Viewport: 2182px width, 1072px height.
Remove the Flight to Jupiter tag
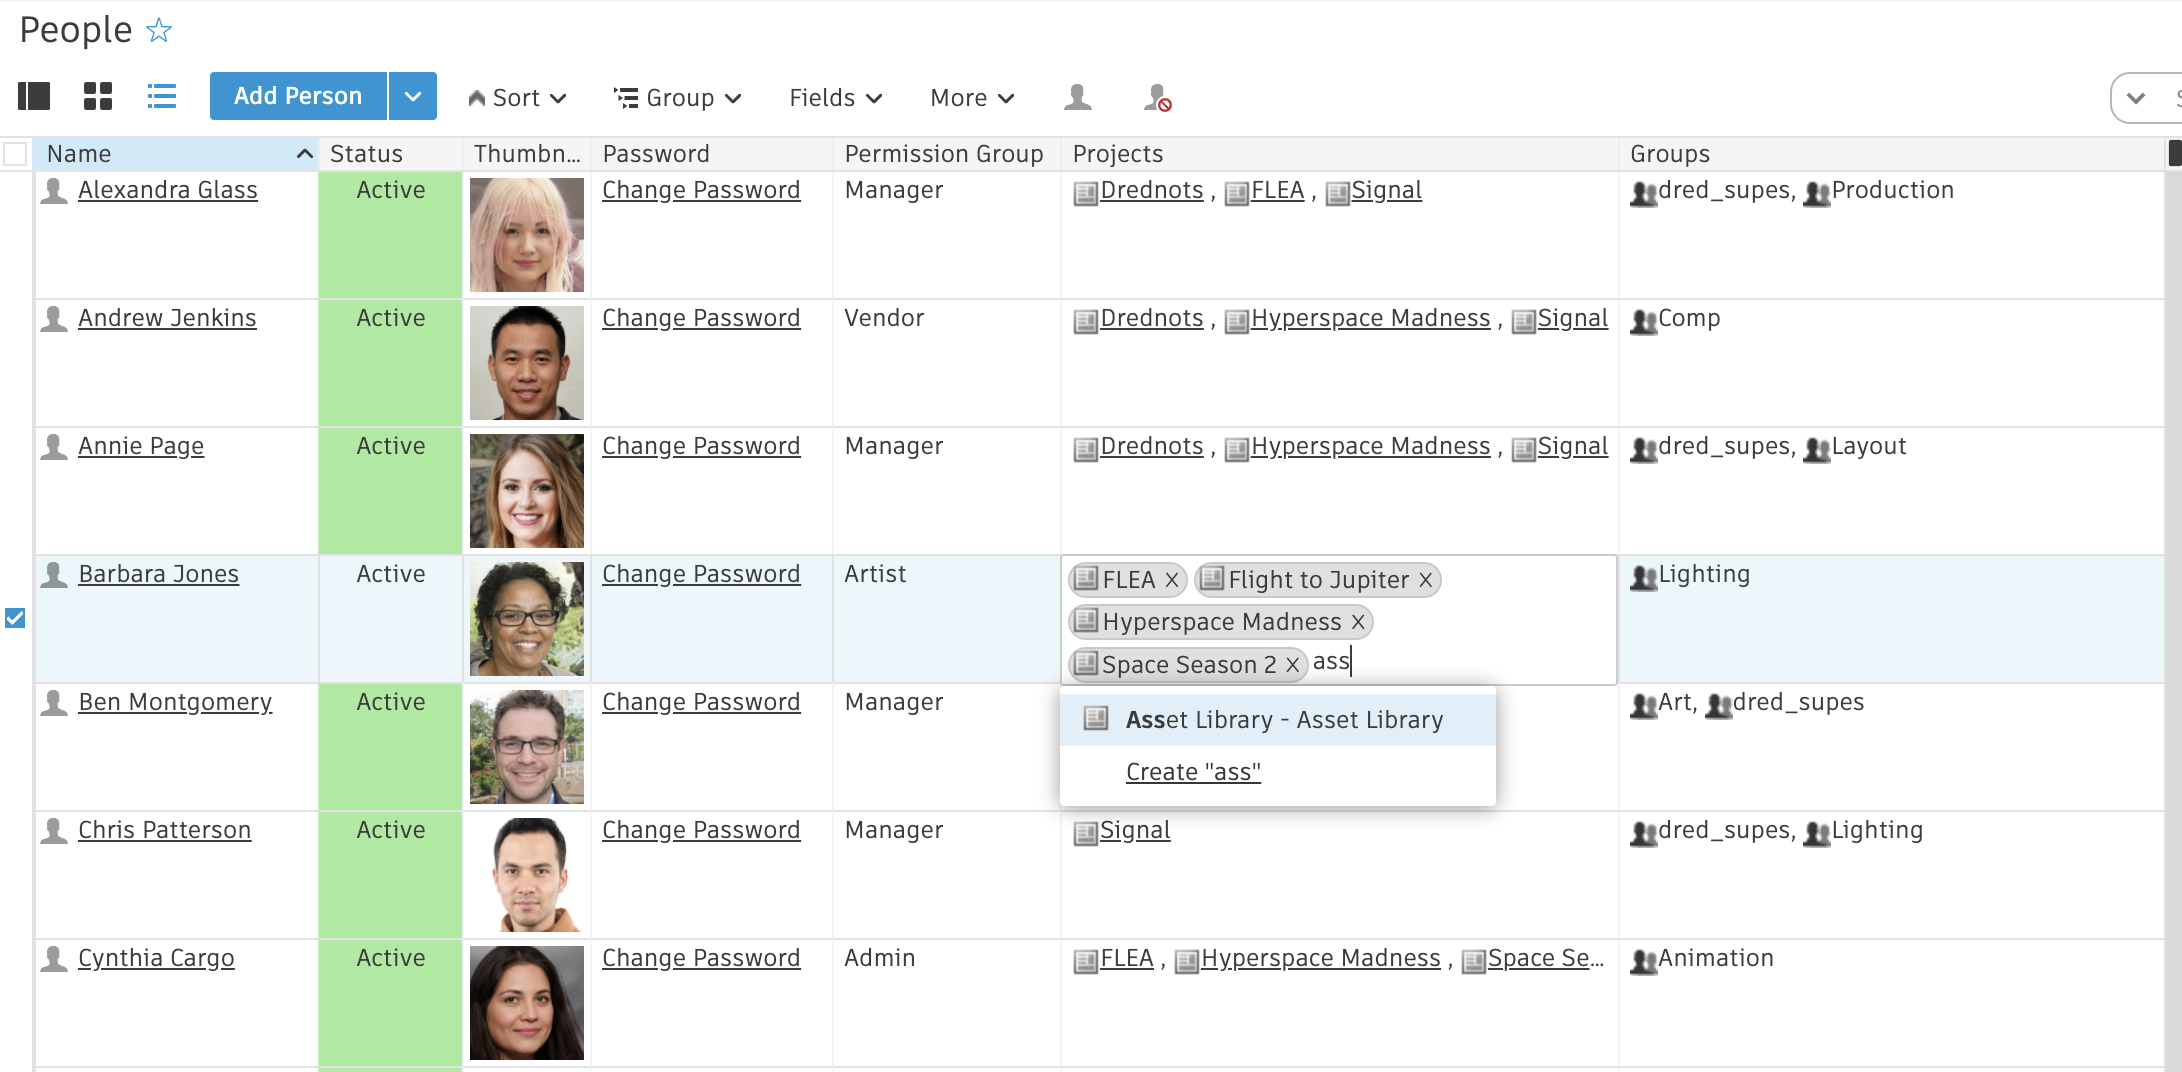click(x=1426, y=580)
